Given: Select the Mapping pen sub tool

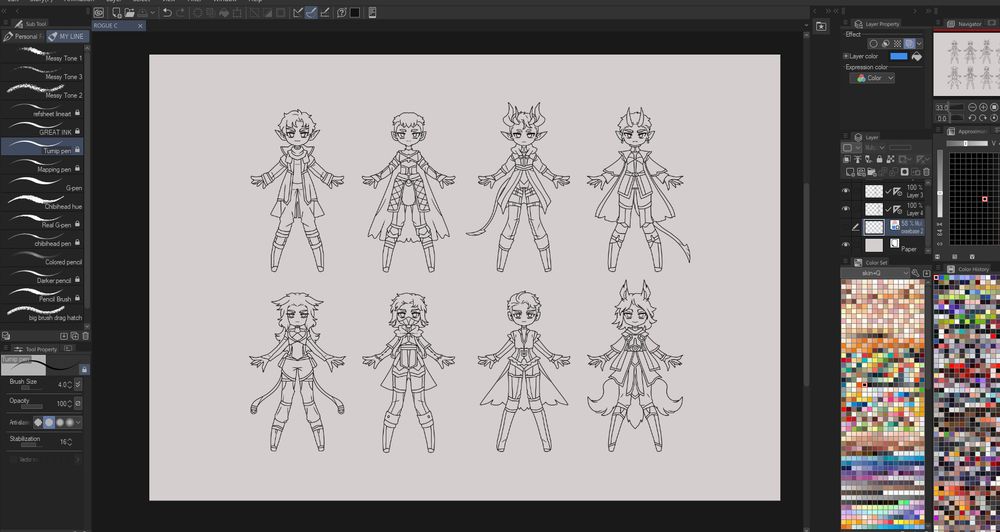Looking at the screenshot, I should pos(42,166).
